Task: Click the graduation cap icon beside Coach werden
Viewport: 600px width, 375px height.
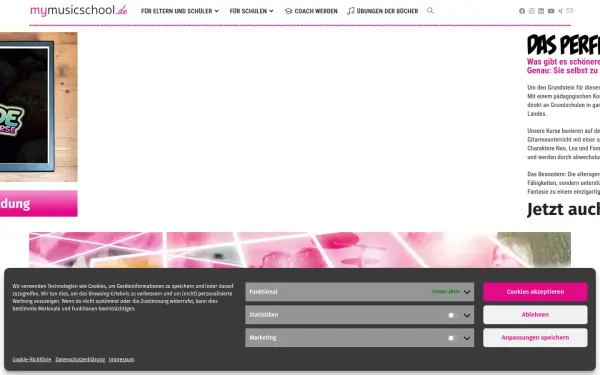Action: click(289, 11)
